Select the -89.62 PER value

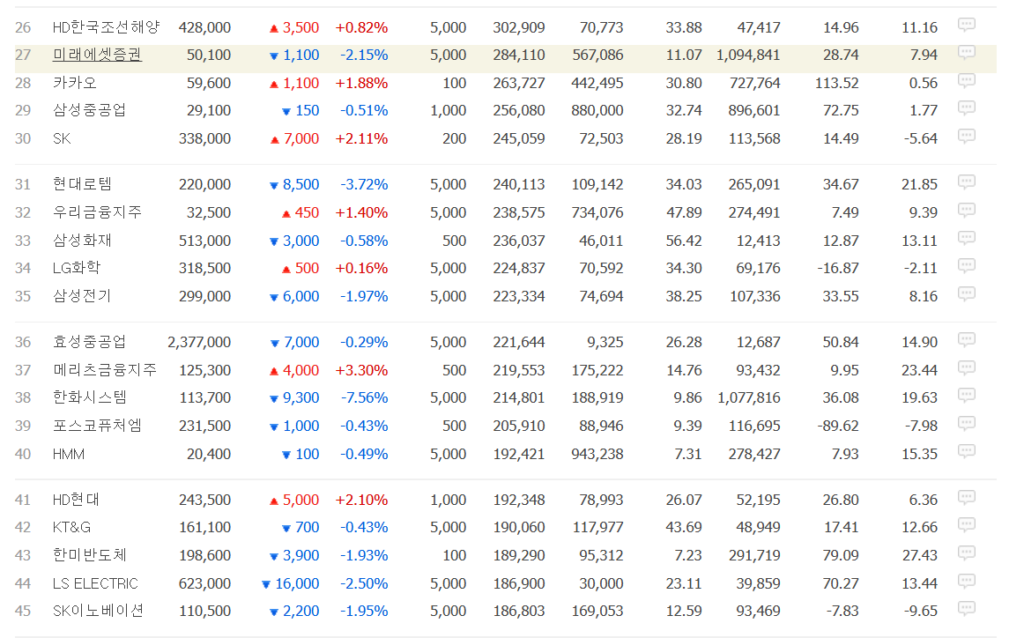(x=838, y=425)
